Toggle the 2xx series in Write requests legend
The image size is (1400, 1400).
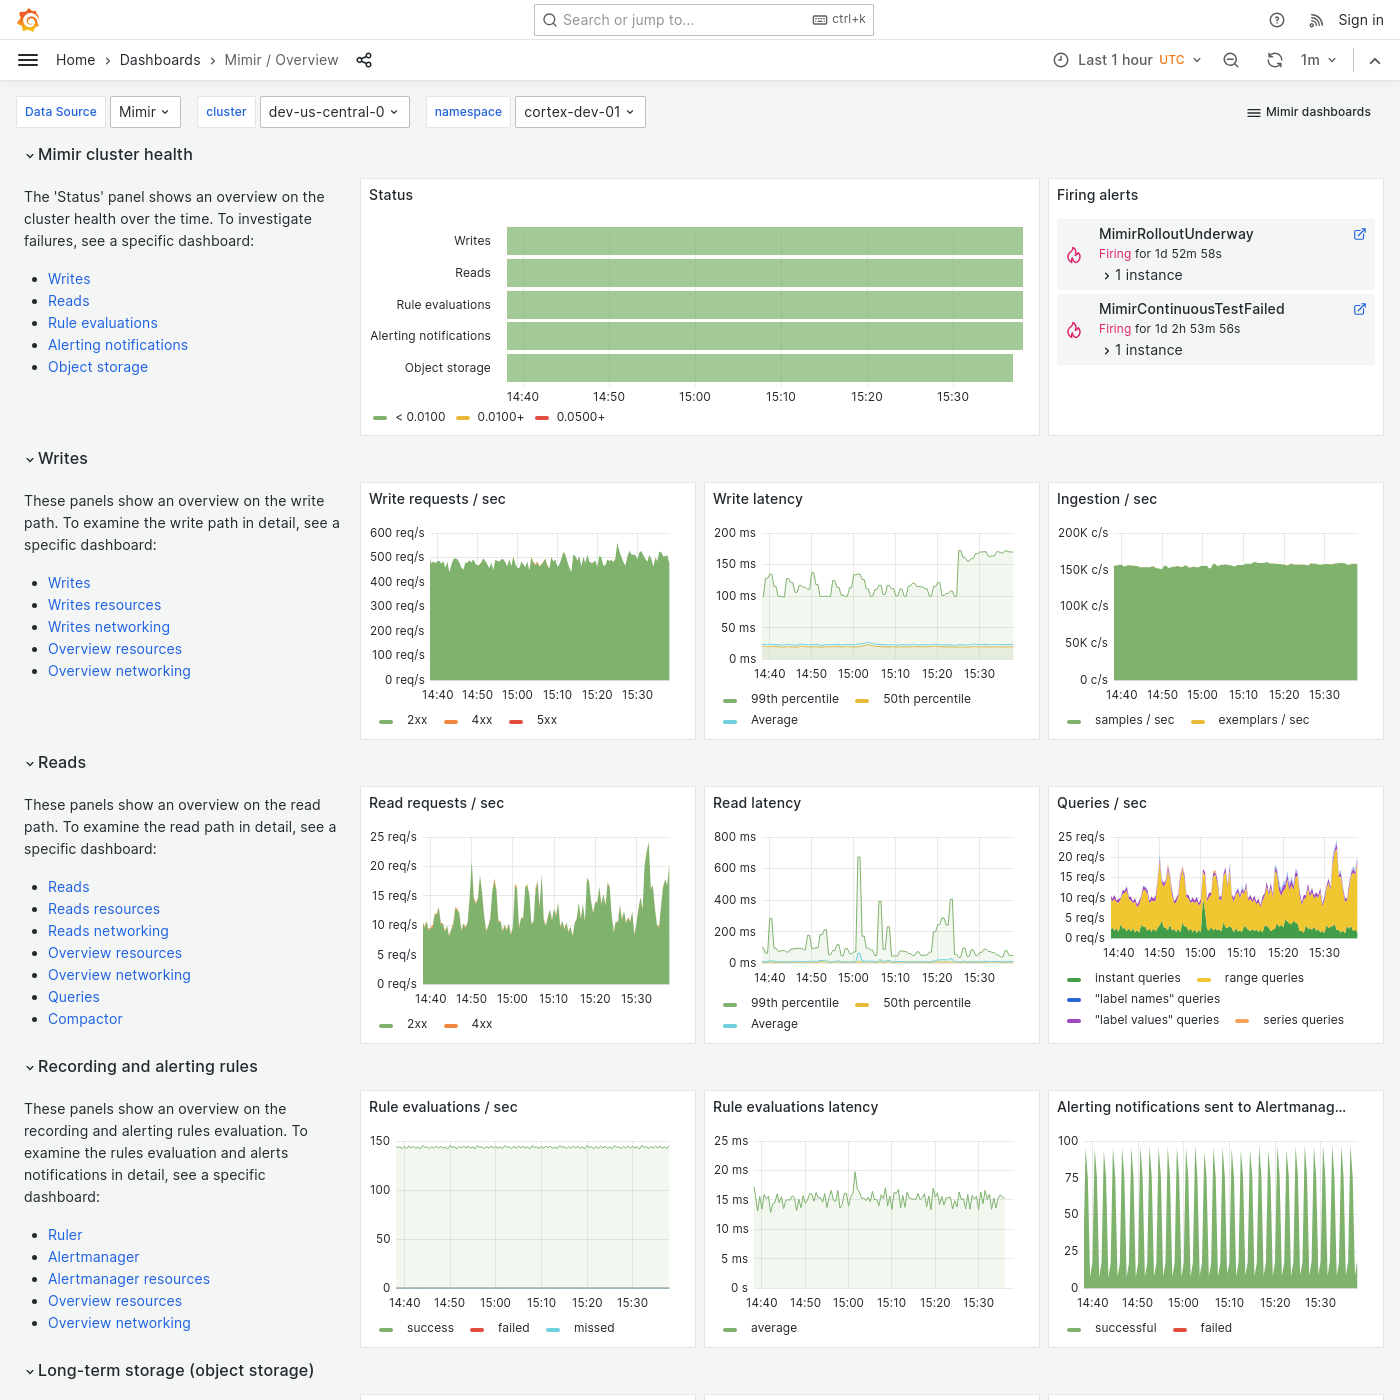417,719
